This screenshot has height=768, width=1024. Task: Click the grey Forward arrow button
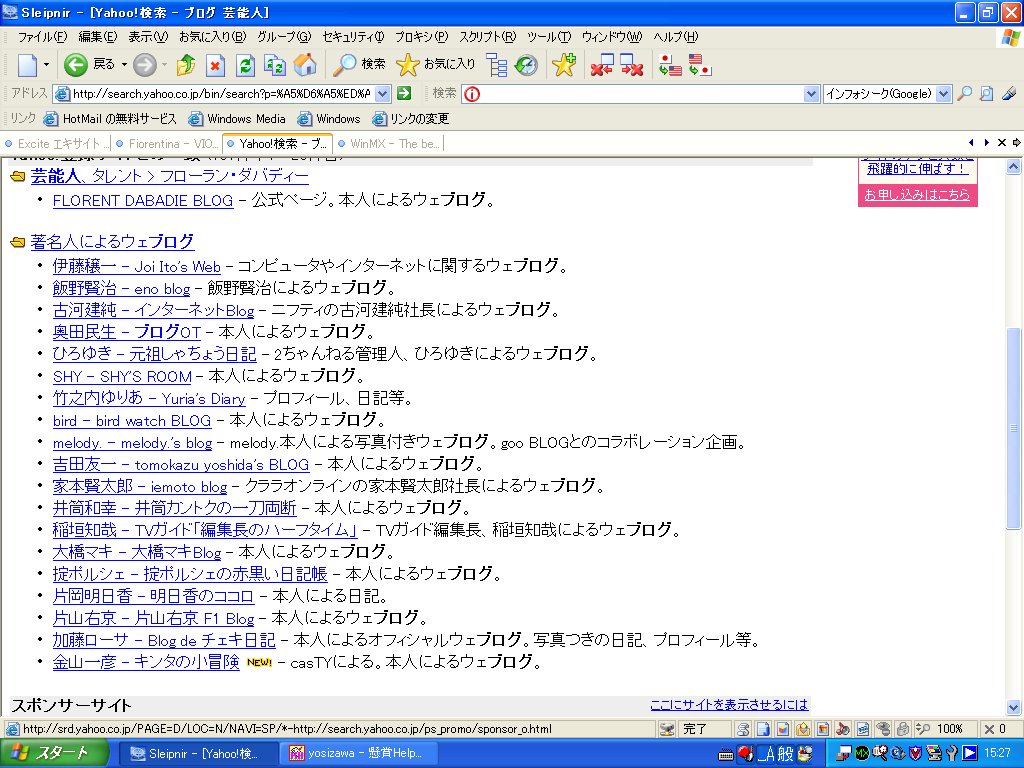[145, 65]
